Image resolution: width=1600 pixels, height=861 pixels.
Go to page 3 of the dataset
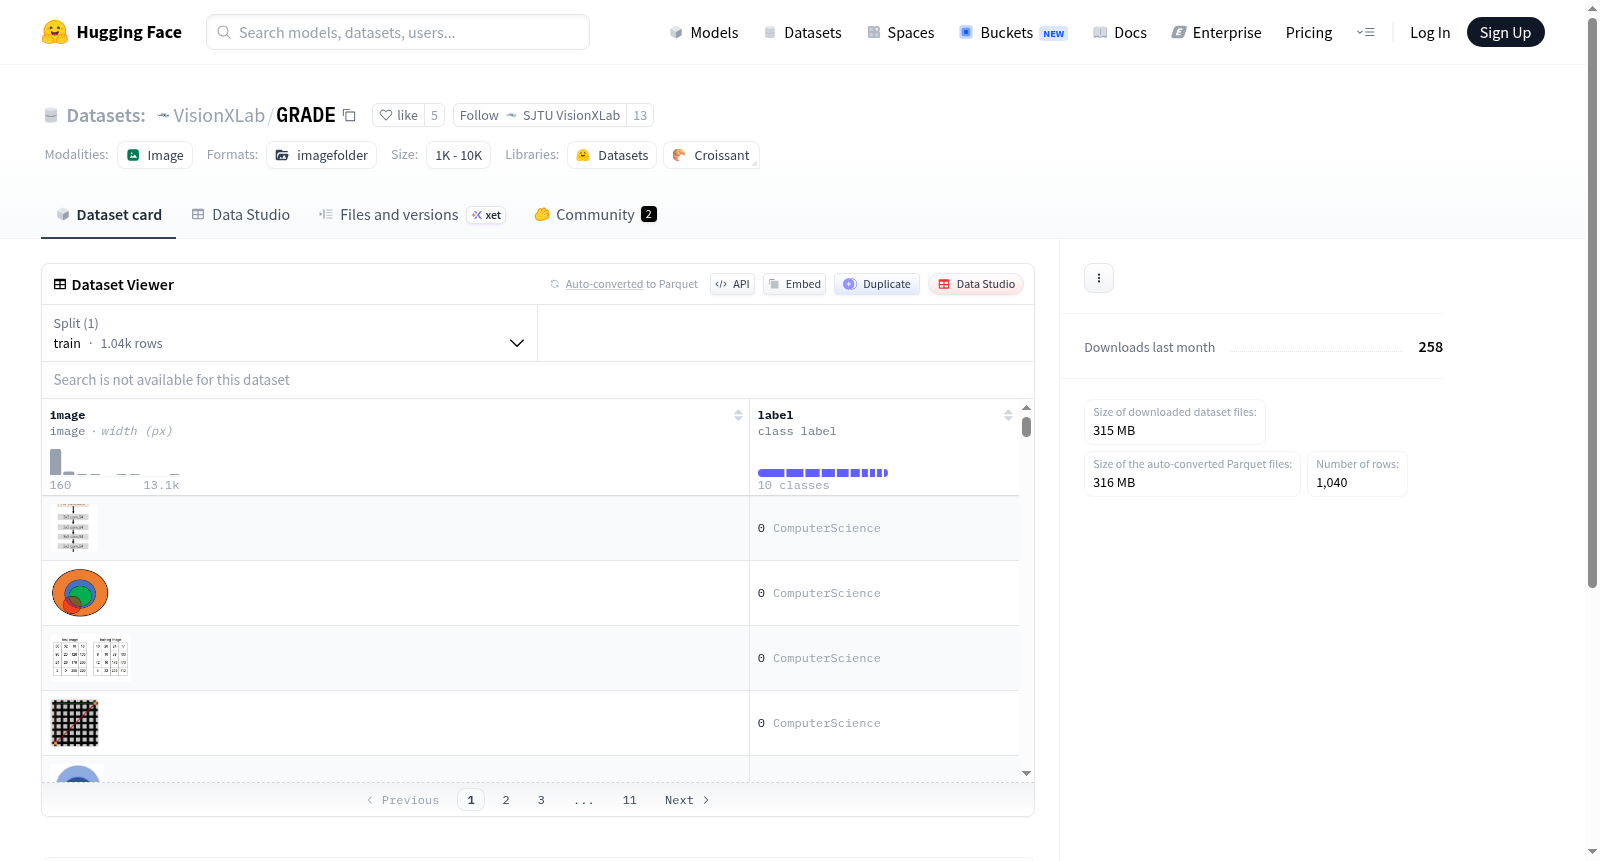541,800
